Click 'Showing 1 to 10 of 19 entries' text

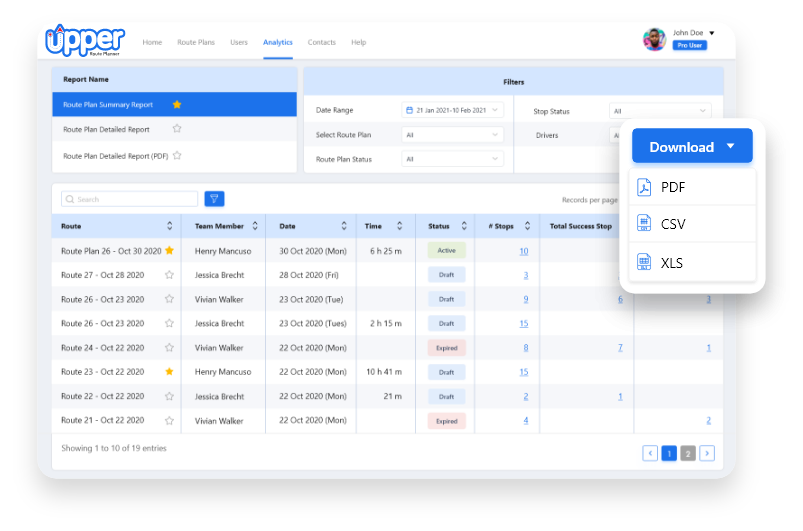tap(114, 448)
